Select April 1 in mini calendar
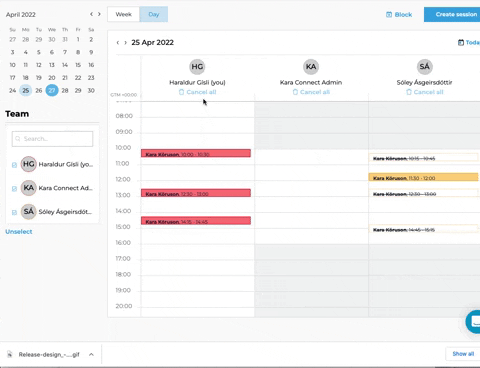 click(x=78, y=39)
